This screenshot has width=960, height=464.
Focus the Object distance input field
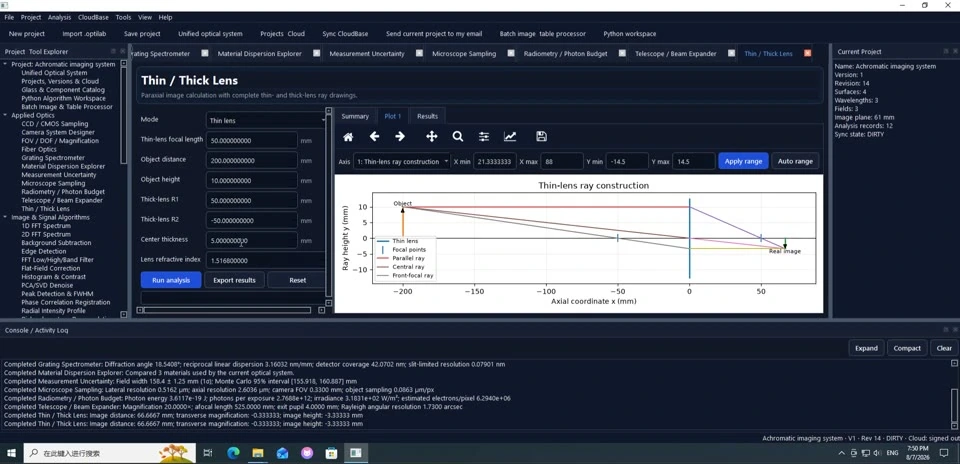point(252,160)
